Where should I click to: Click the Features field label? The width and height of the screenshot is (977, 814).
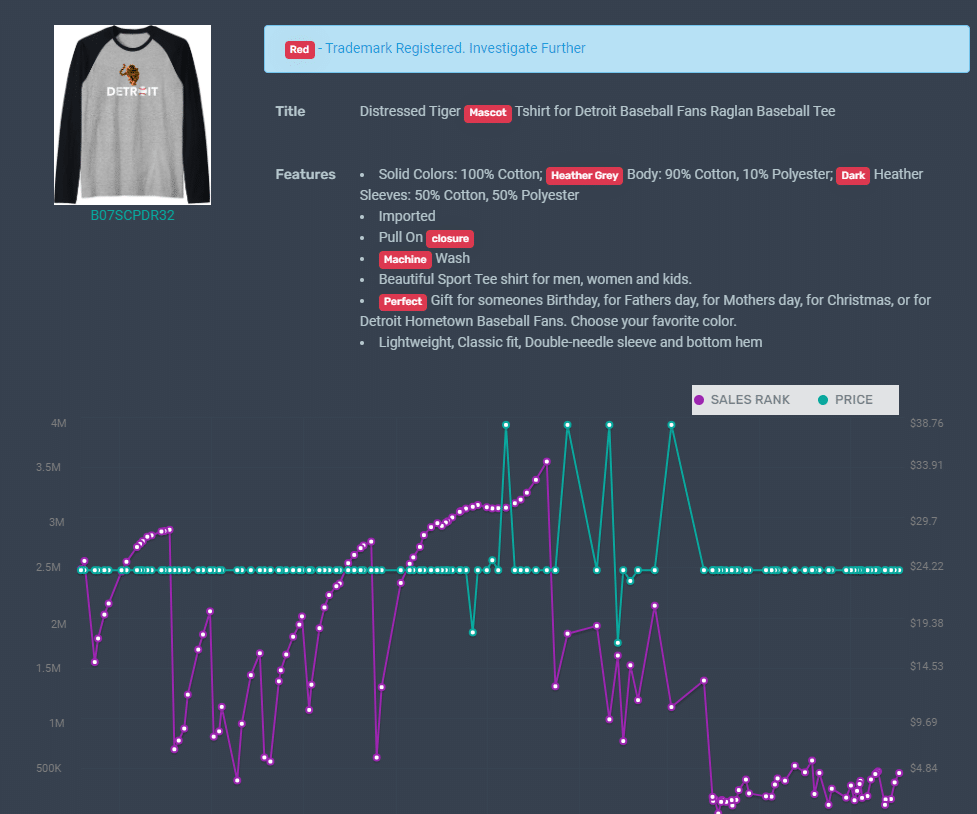pyautogui.click(x=305, y=175)
